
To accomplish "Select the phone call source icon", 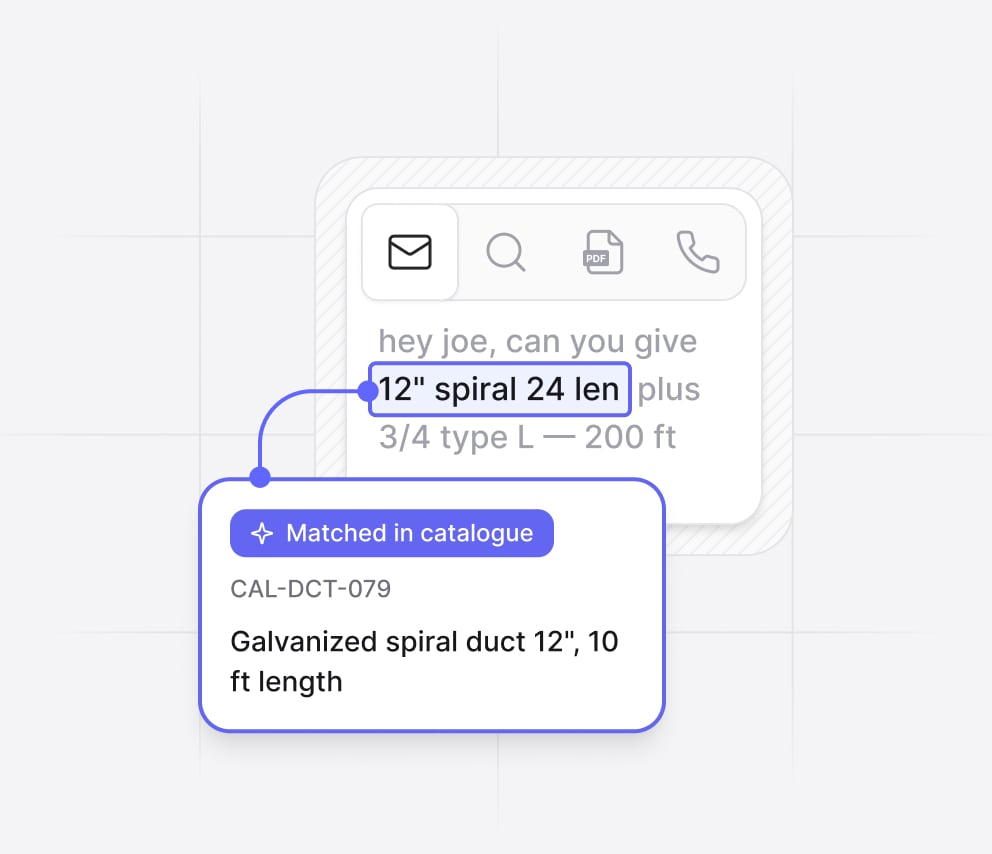I will tap(698, 252).
